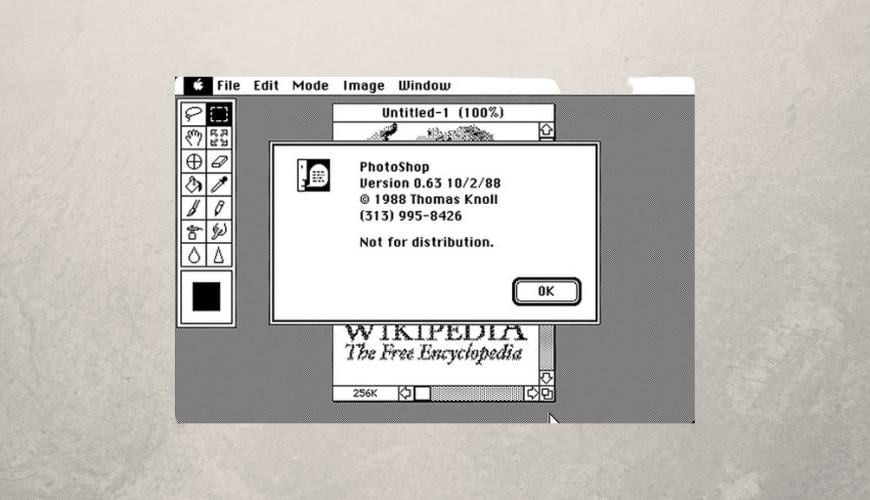870x500 pixels.
Task: Open the Image menu
Action: [x=363, y=85]
